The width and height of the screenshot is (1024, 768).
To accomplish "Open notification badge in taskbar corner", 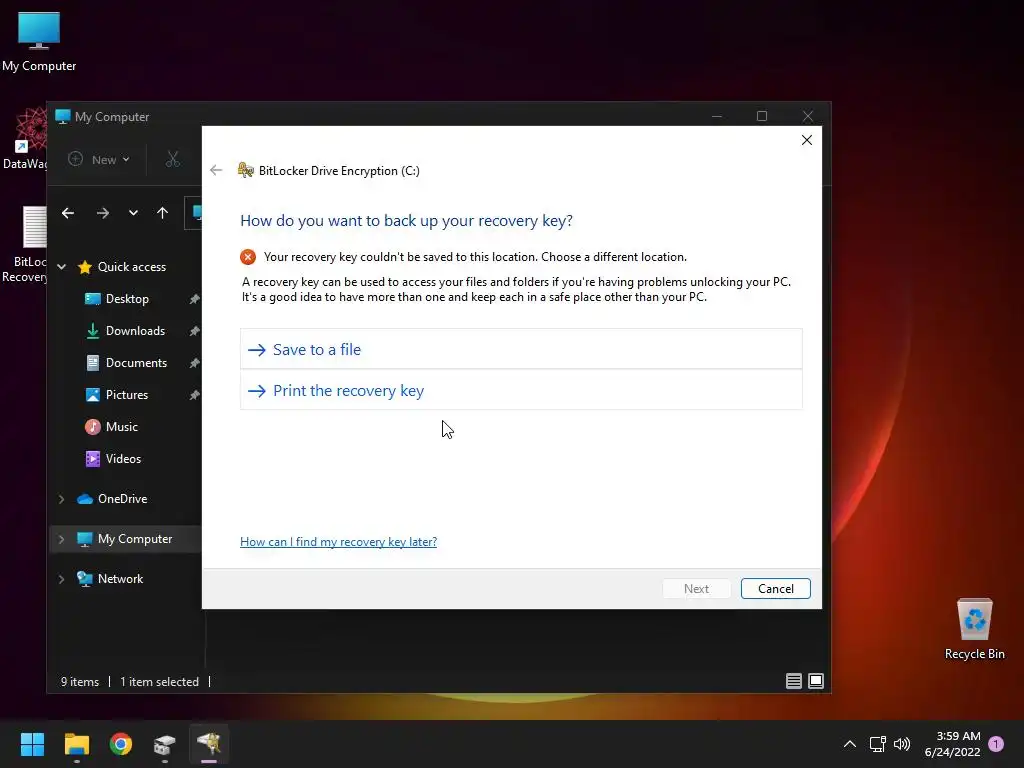I will coord(996,744).
